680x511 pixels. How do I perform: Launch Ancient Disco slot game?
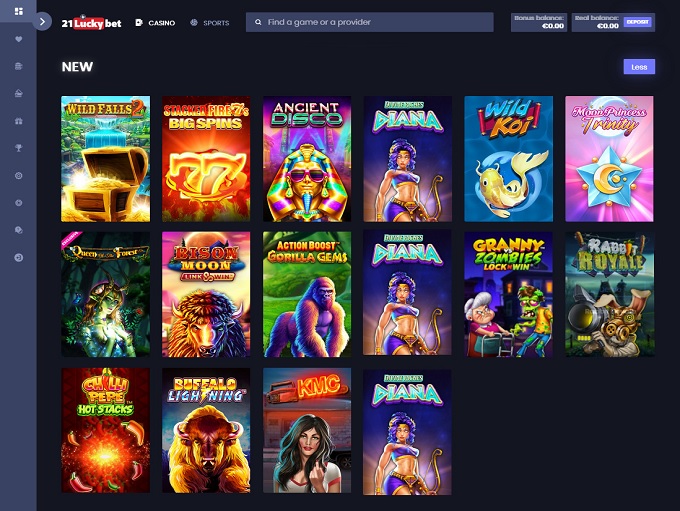click(307, 158)
